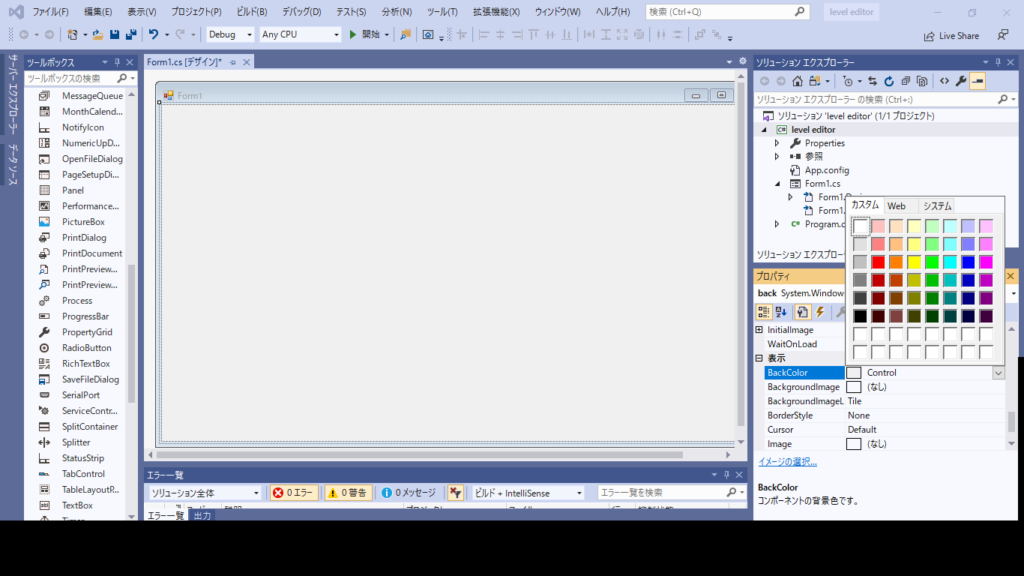Image resolution: width=1024 pixels, height=576 pixels.
Task: Select the PictureBox control in the toolbox
Action: 83,222
